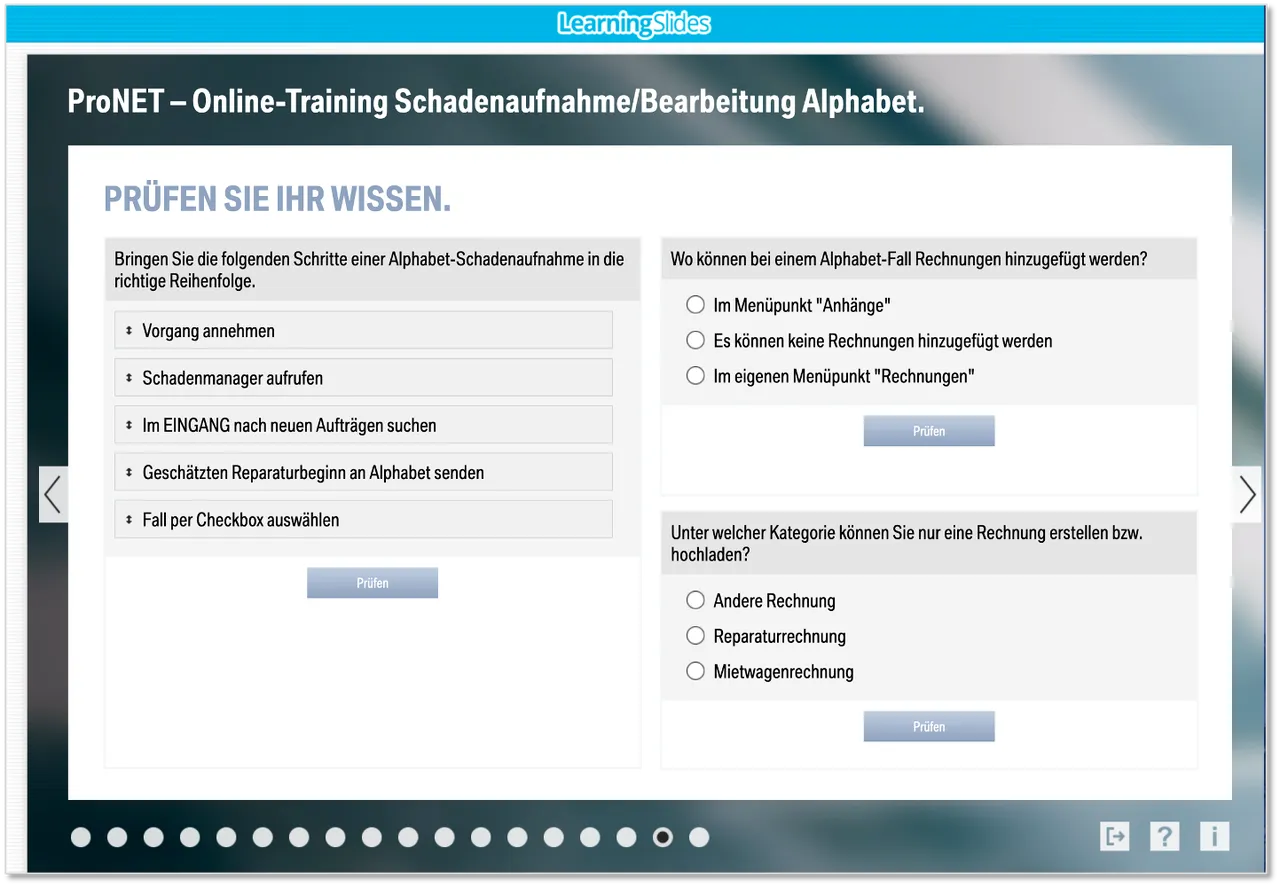Advance to the next slide arrow

(x=1247, y=494)
